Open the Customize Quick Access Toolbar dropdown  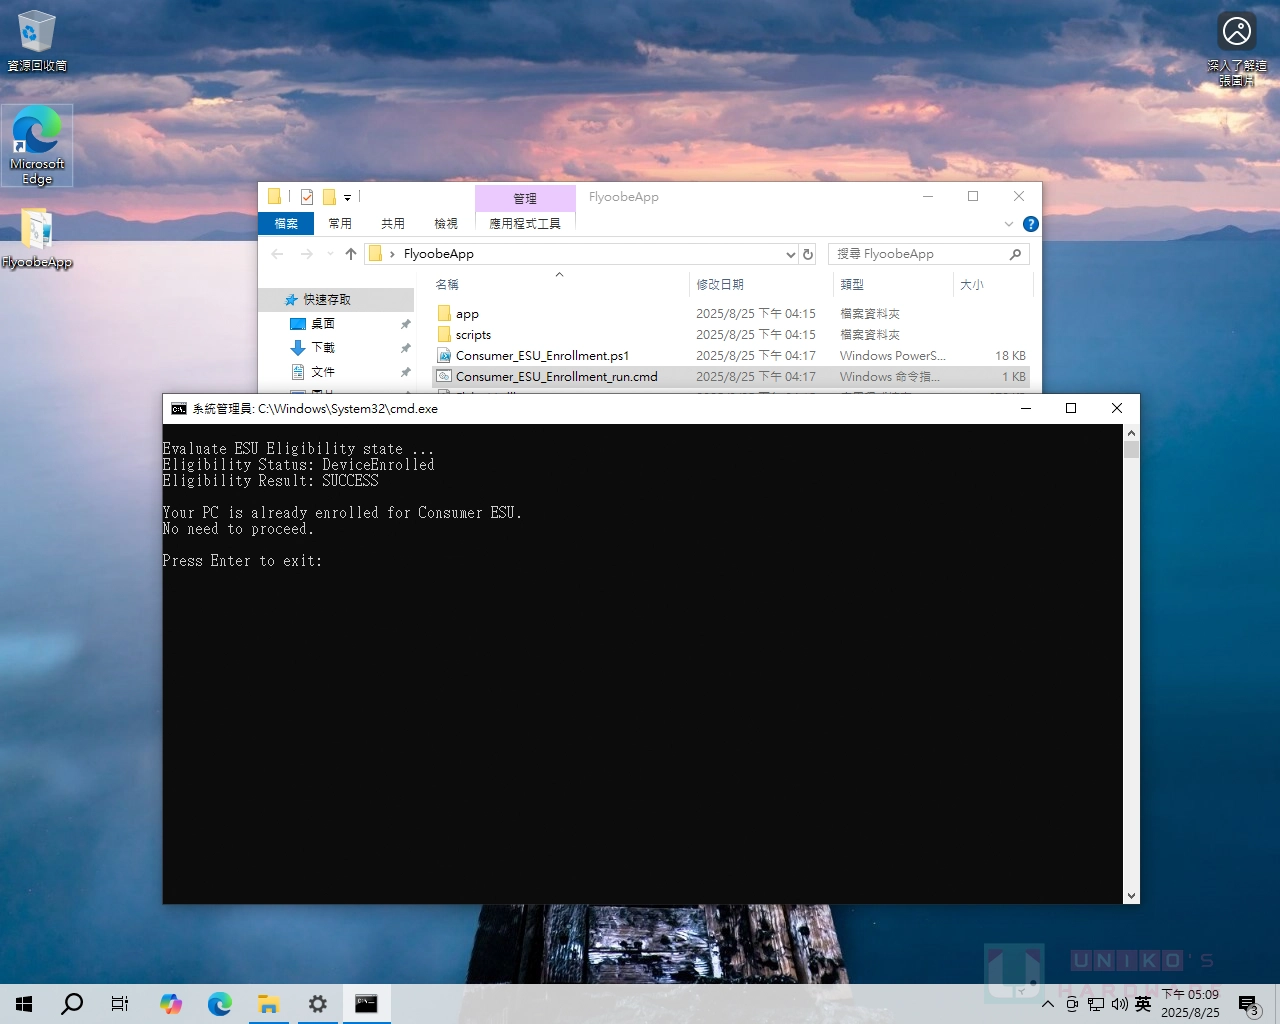pyautogui.click(x=347, y=198)
